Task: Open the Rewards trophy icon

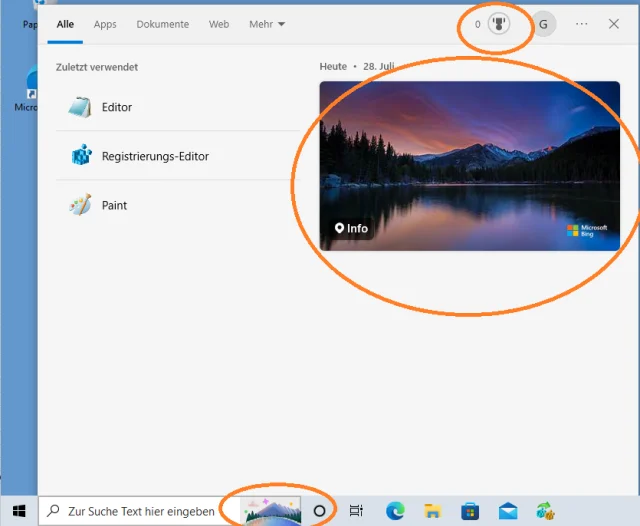Action: 499,24
